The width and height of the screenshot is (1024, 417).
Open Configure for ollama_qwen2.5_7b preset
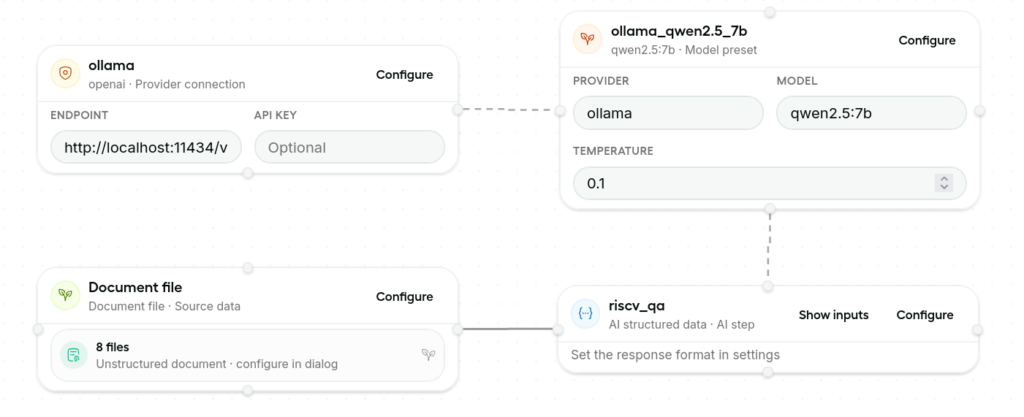927,41
